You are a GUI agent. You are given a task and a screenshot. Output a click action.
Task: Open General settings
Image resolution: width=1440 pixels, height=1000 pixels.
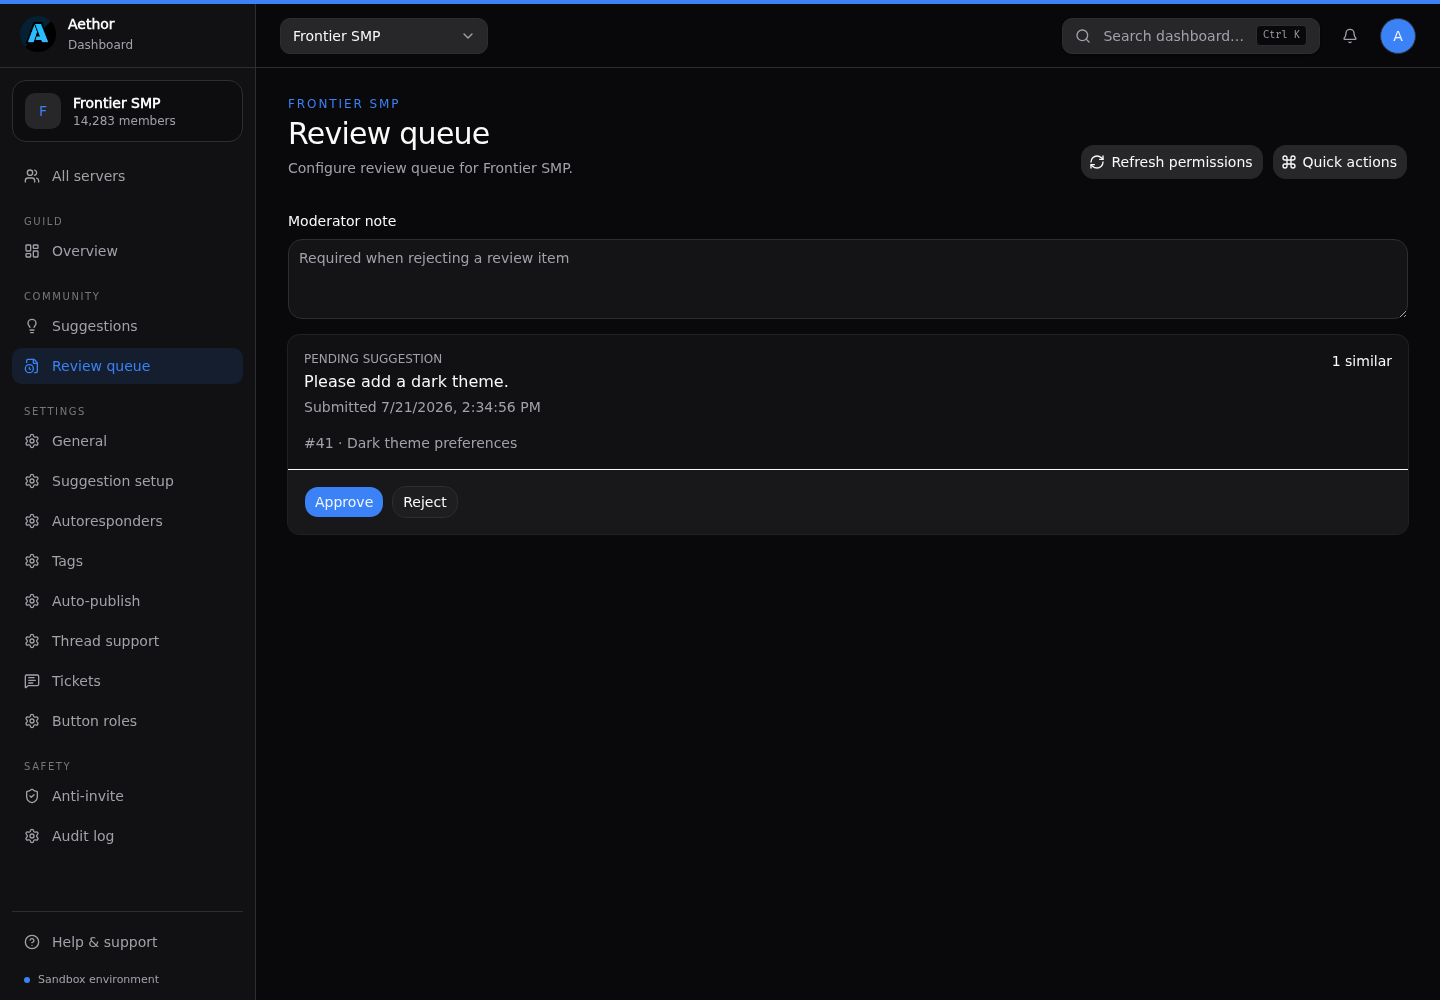pos(127,441)
